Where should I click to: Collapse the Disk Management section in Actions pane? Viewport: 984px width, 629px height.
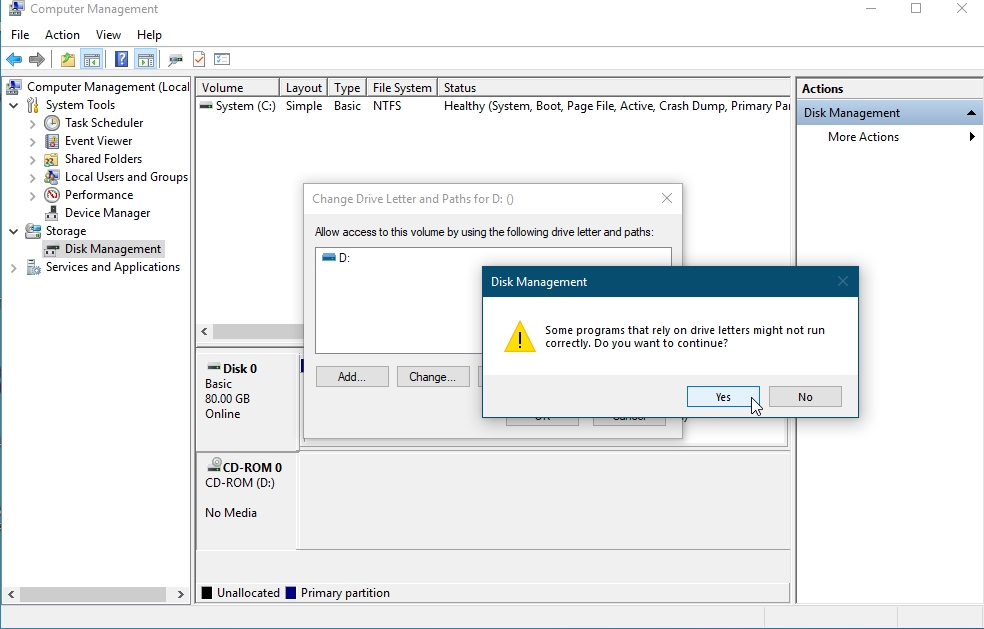971,113
